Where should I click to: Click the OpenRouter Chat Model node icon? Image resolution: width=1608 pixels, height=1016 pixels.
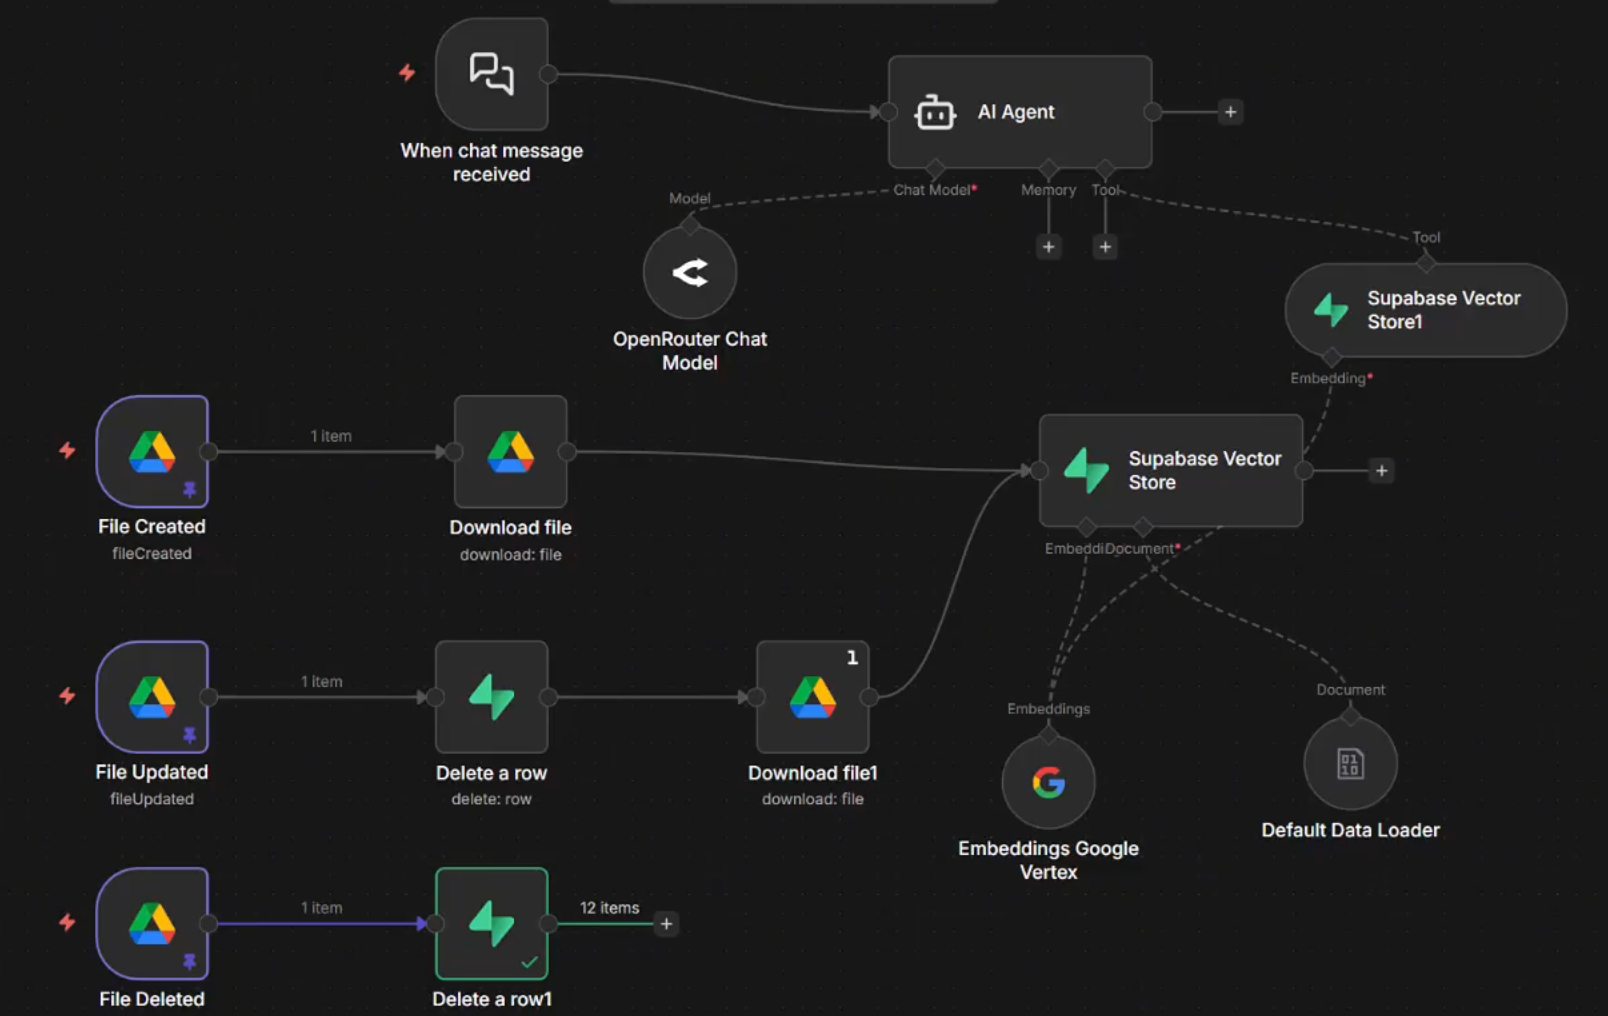[690, 272]
